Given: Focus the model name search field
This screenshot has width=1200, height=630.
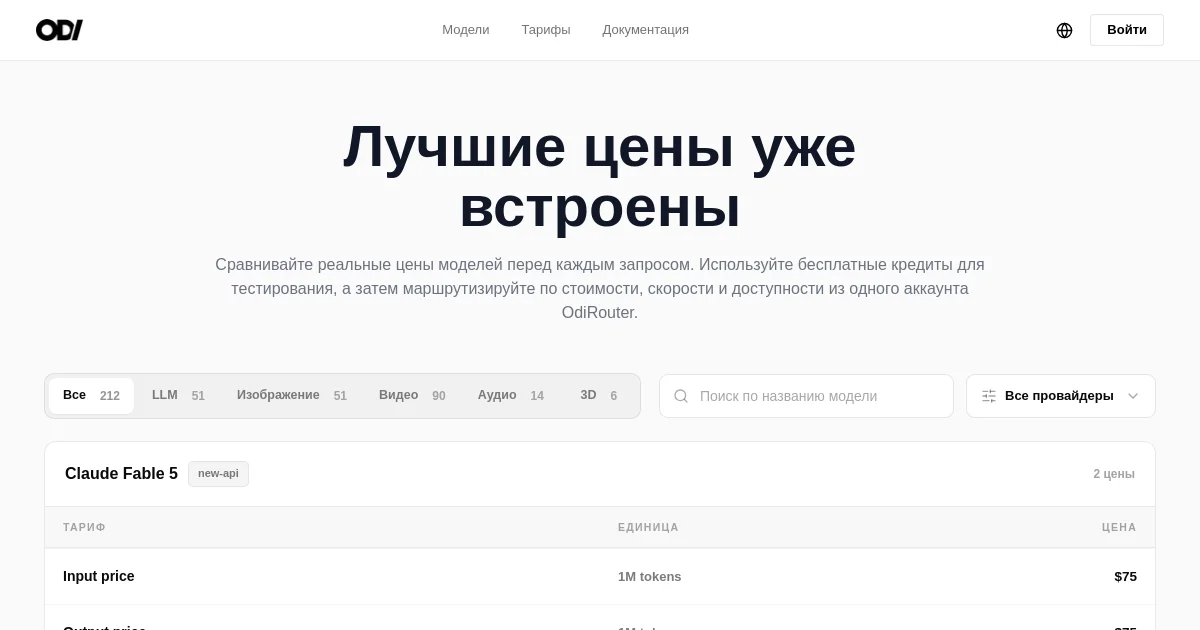Looking at the screenshot, I should (806, 396).
